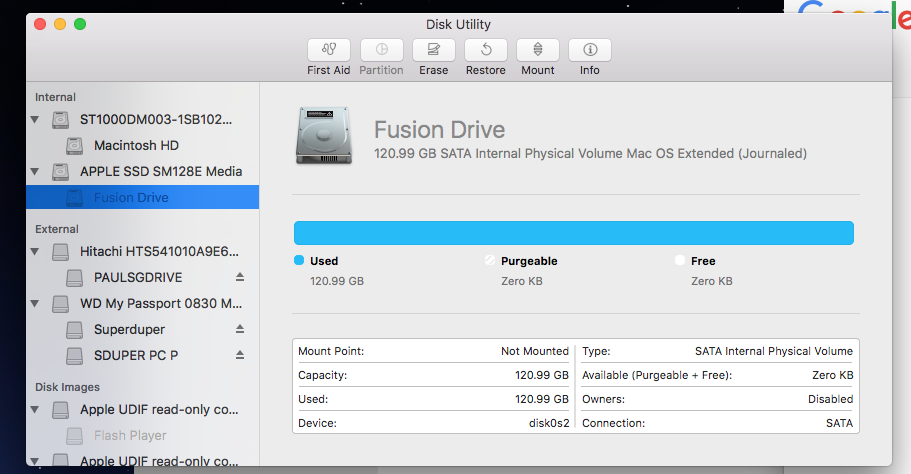911x474 pixels.
Task: Click the Superduper volume icon
Action: click(x=74, y=330)
